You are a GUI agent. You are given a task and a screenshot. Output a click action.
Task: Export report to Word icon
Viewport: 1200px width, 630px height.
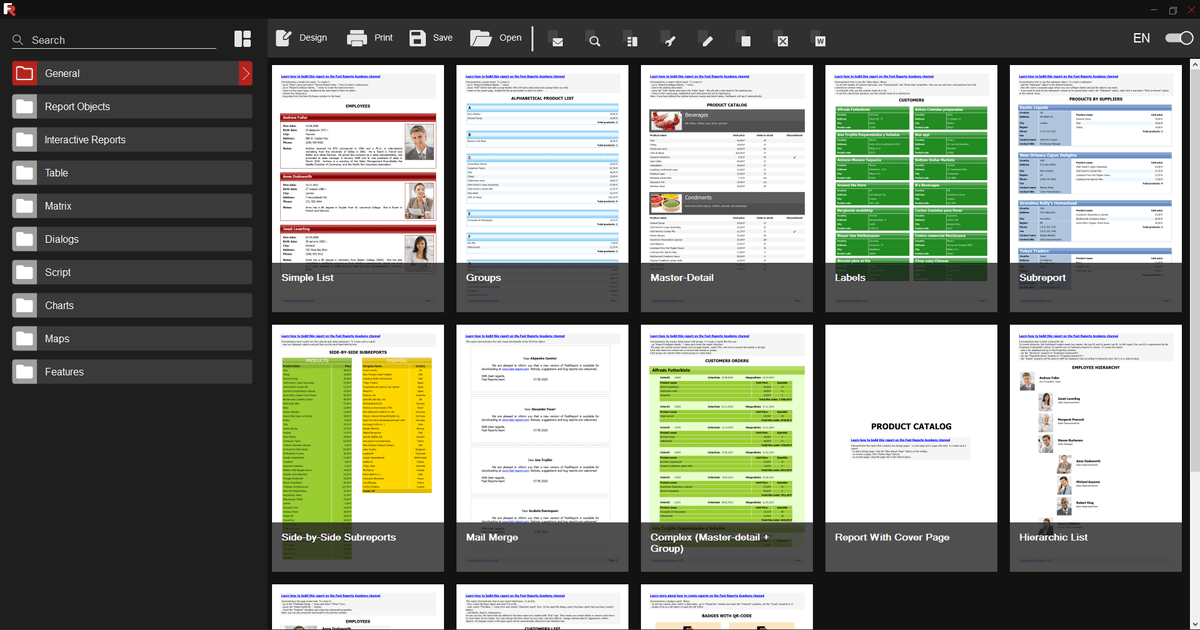pos(820,41)
